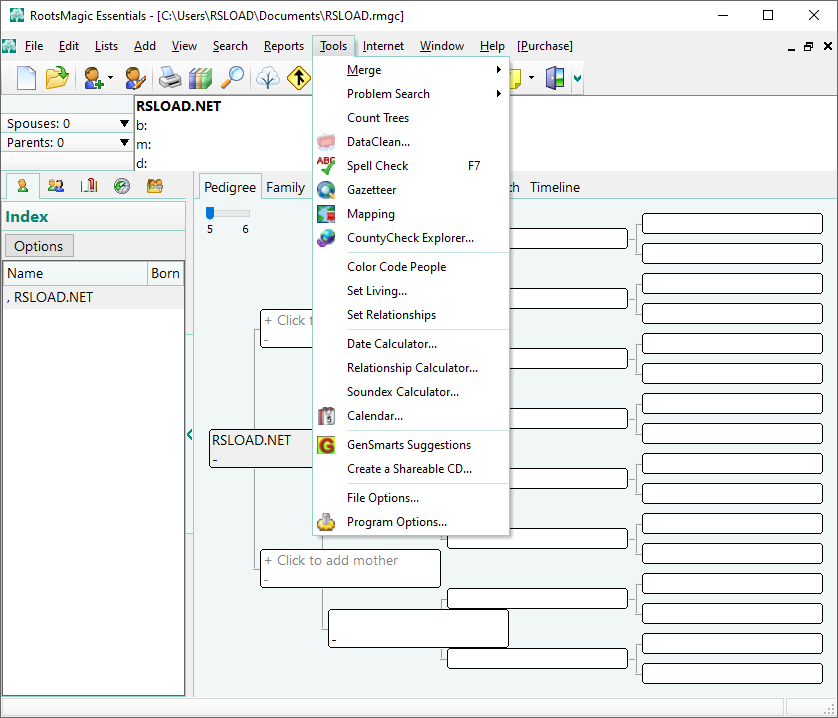Click the add person toolbar icon
The width and height of the screenshot is (838, 718).
[93, 78]
